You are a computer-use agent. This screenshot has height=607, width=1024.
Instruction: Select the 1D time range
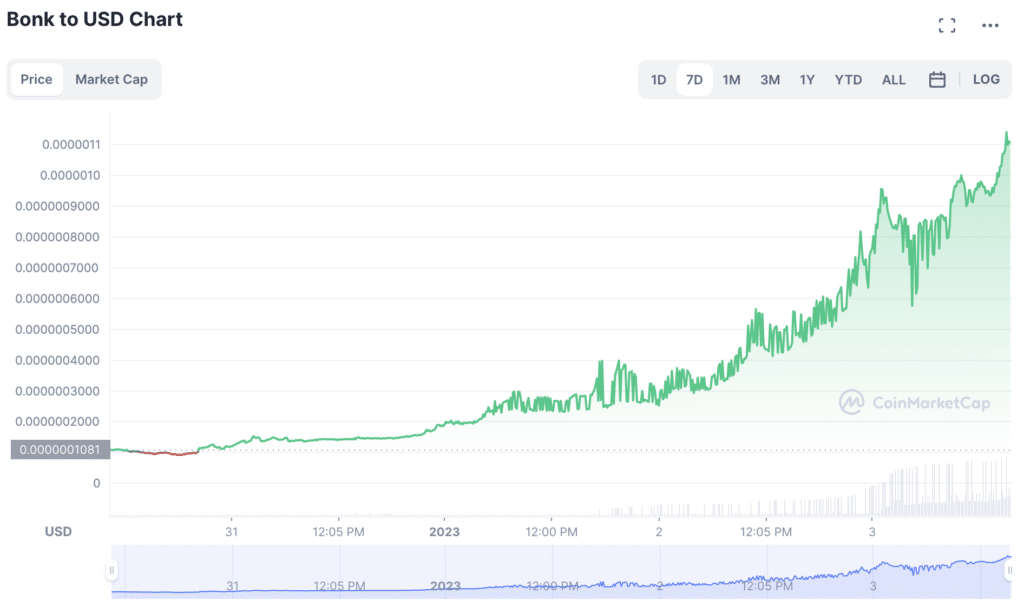(658, 80)
